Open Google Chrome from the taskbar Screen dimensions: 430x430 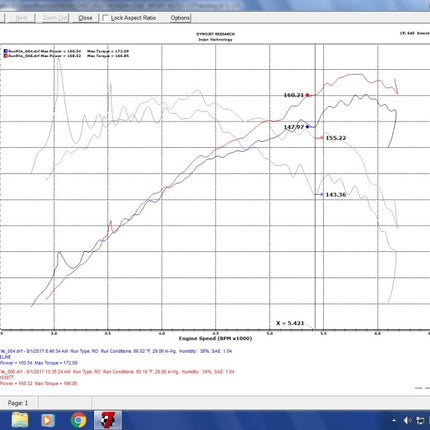coord(78,420)
